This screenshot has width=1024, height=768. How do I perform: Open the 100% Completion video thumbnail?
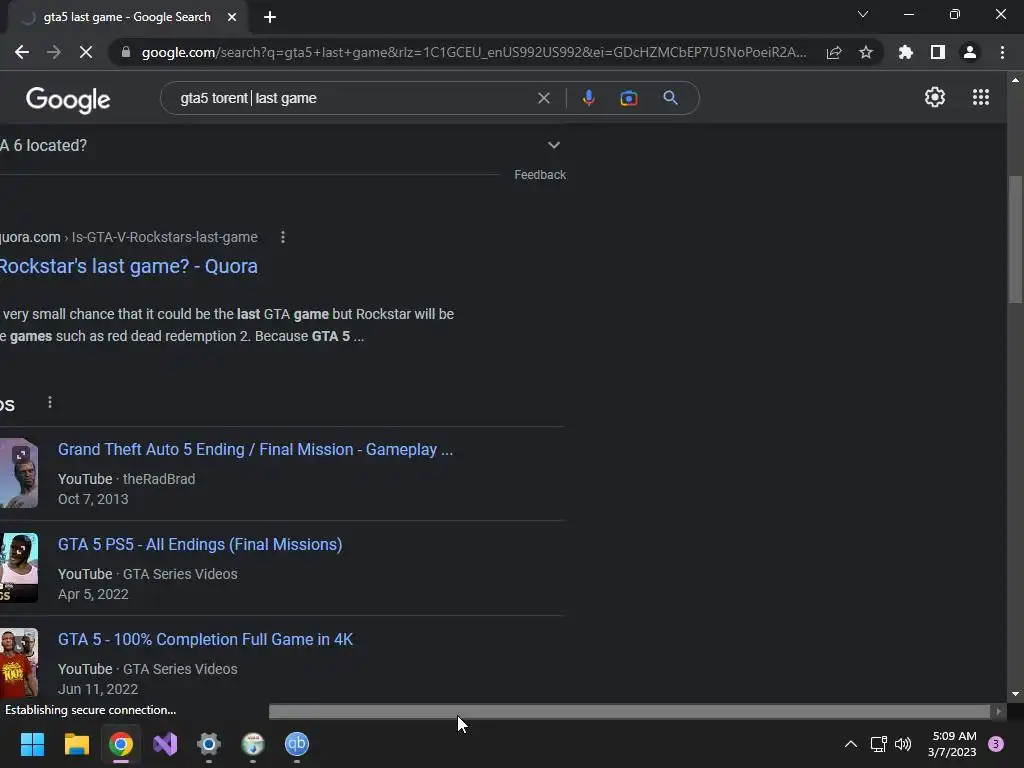[19, 662]
